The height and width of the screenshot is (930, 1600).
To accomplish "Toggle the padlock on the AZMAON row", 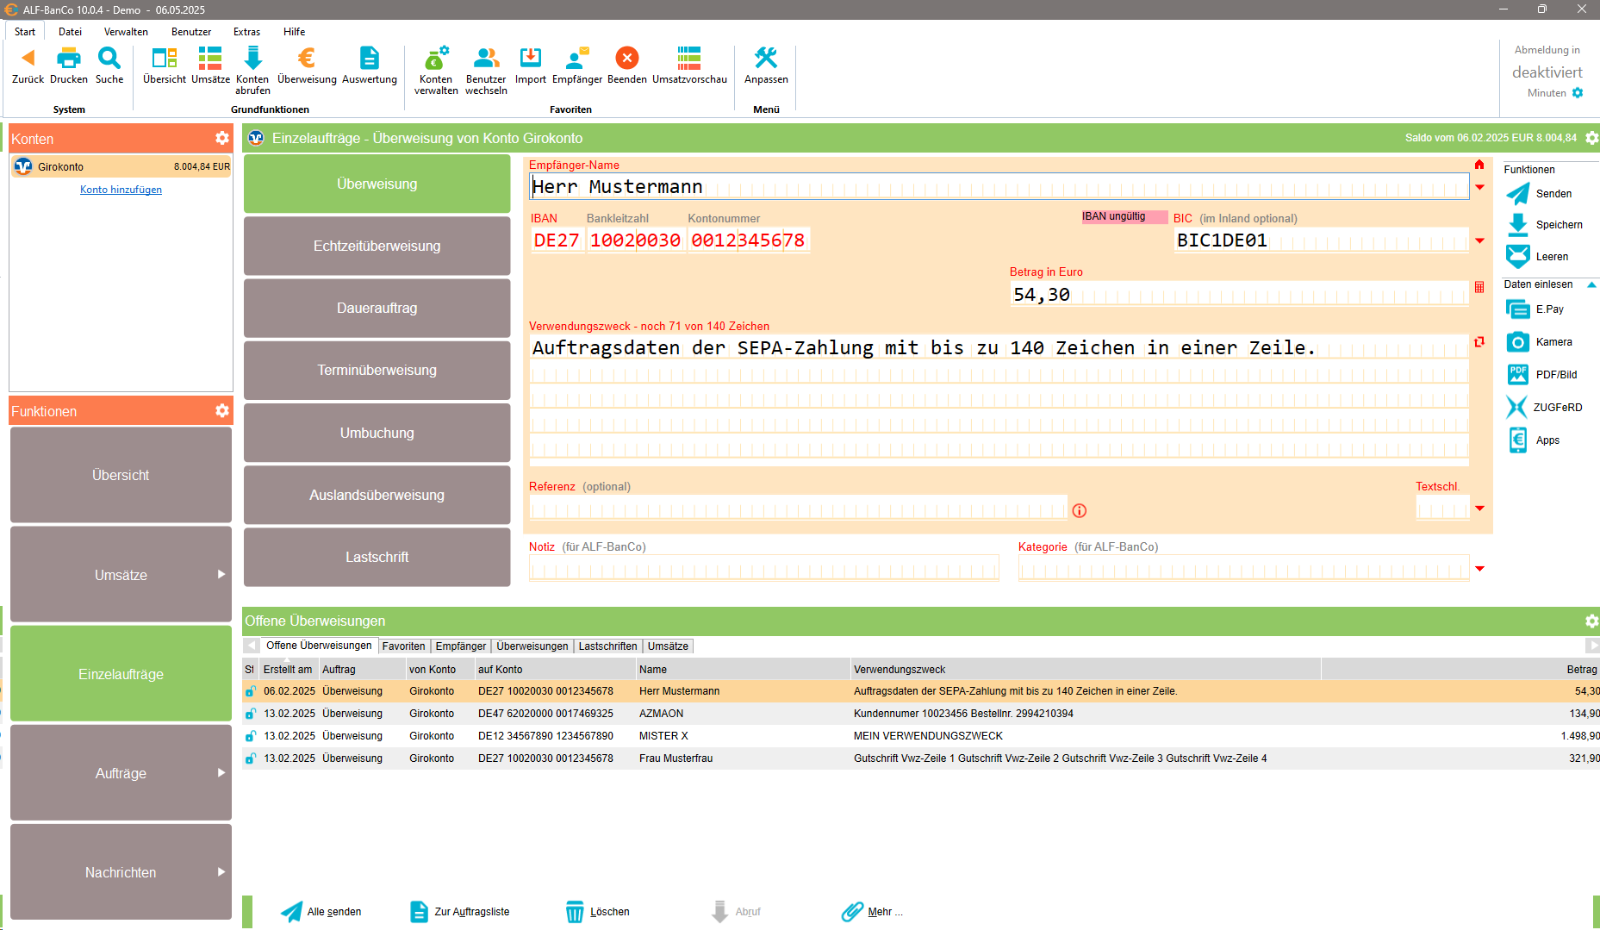I will coord(249,713).
